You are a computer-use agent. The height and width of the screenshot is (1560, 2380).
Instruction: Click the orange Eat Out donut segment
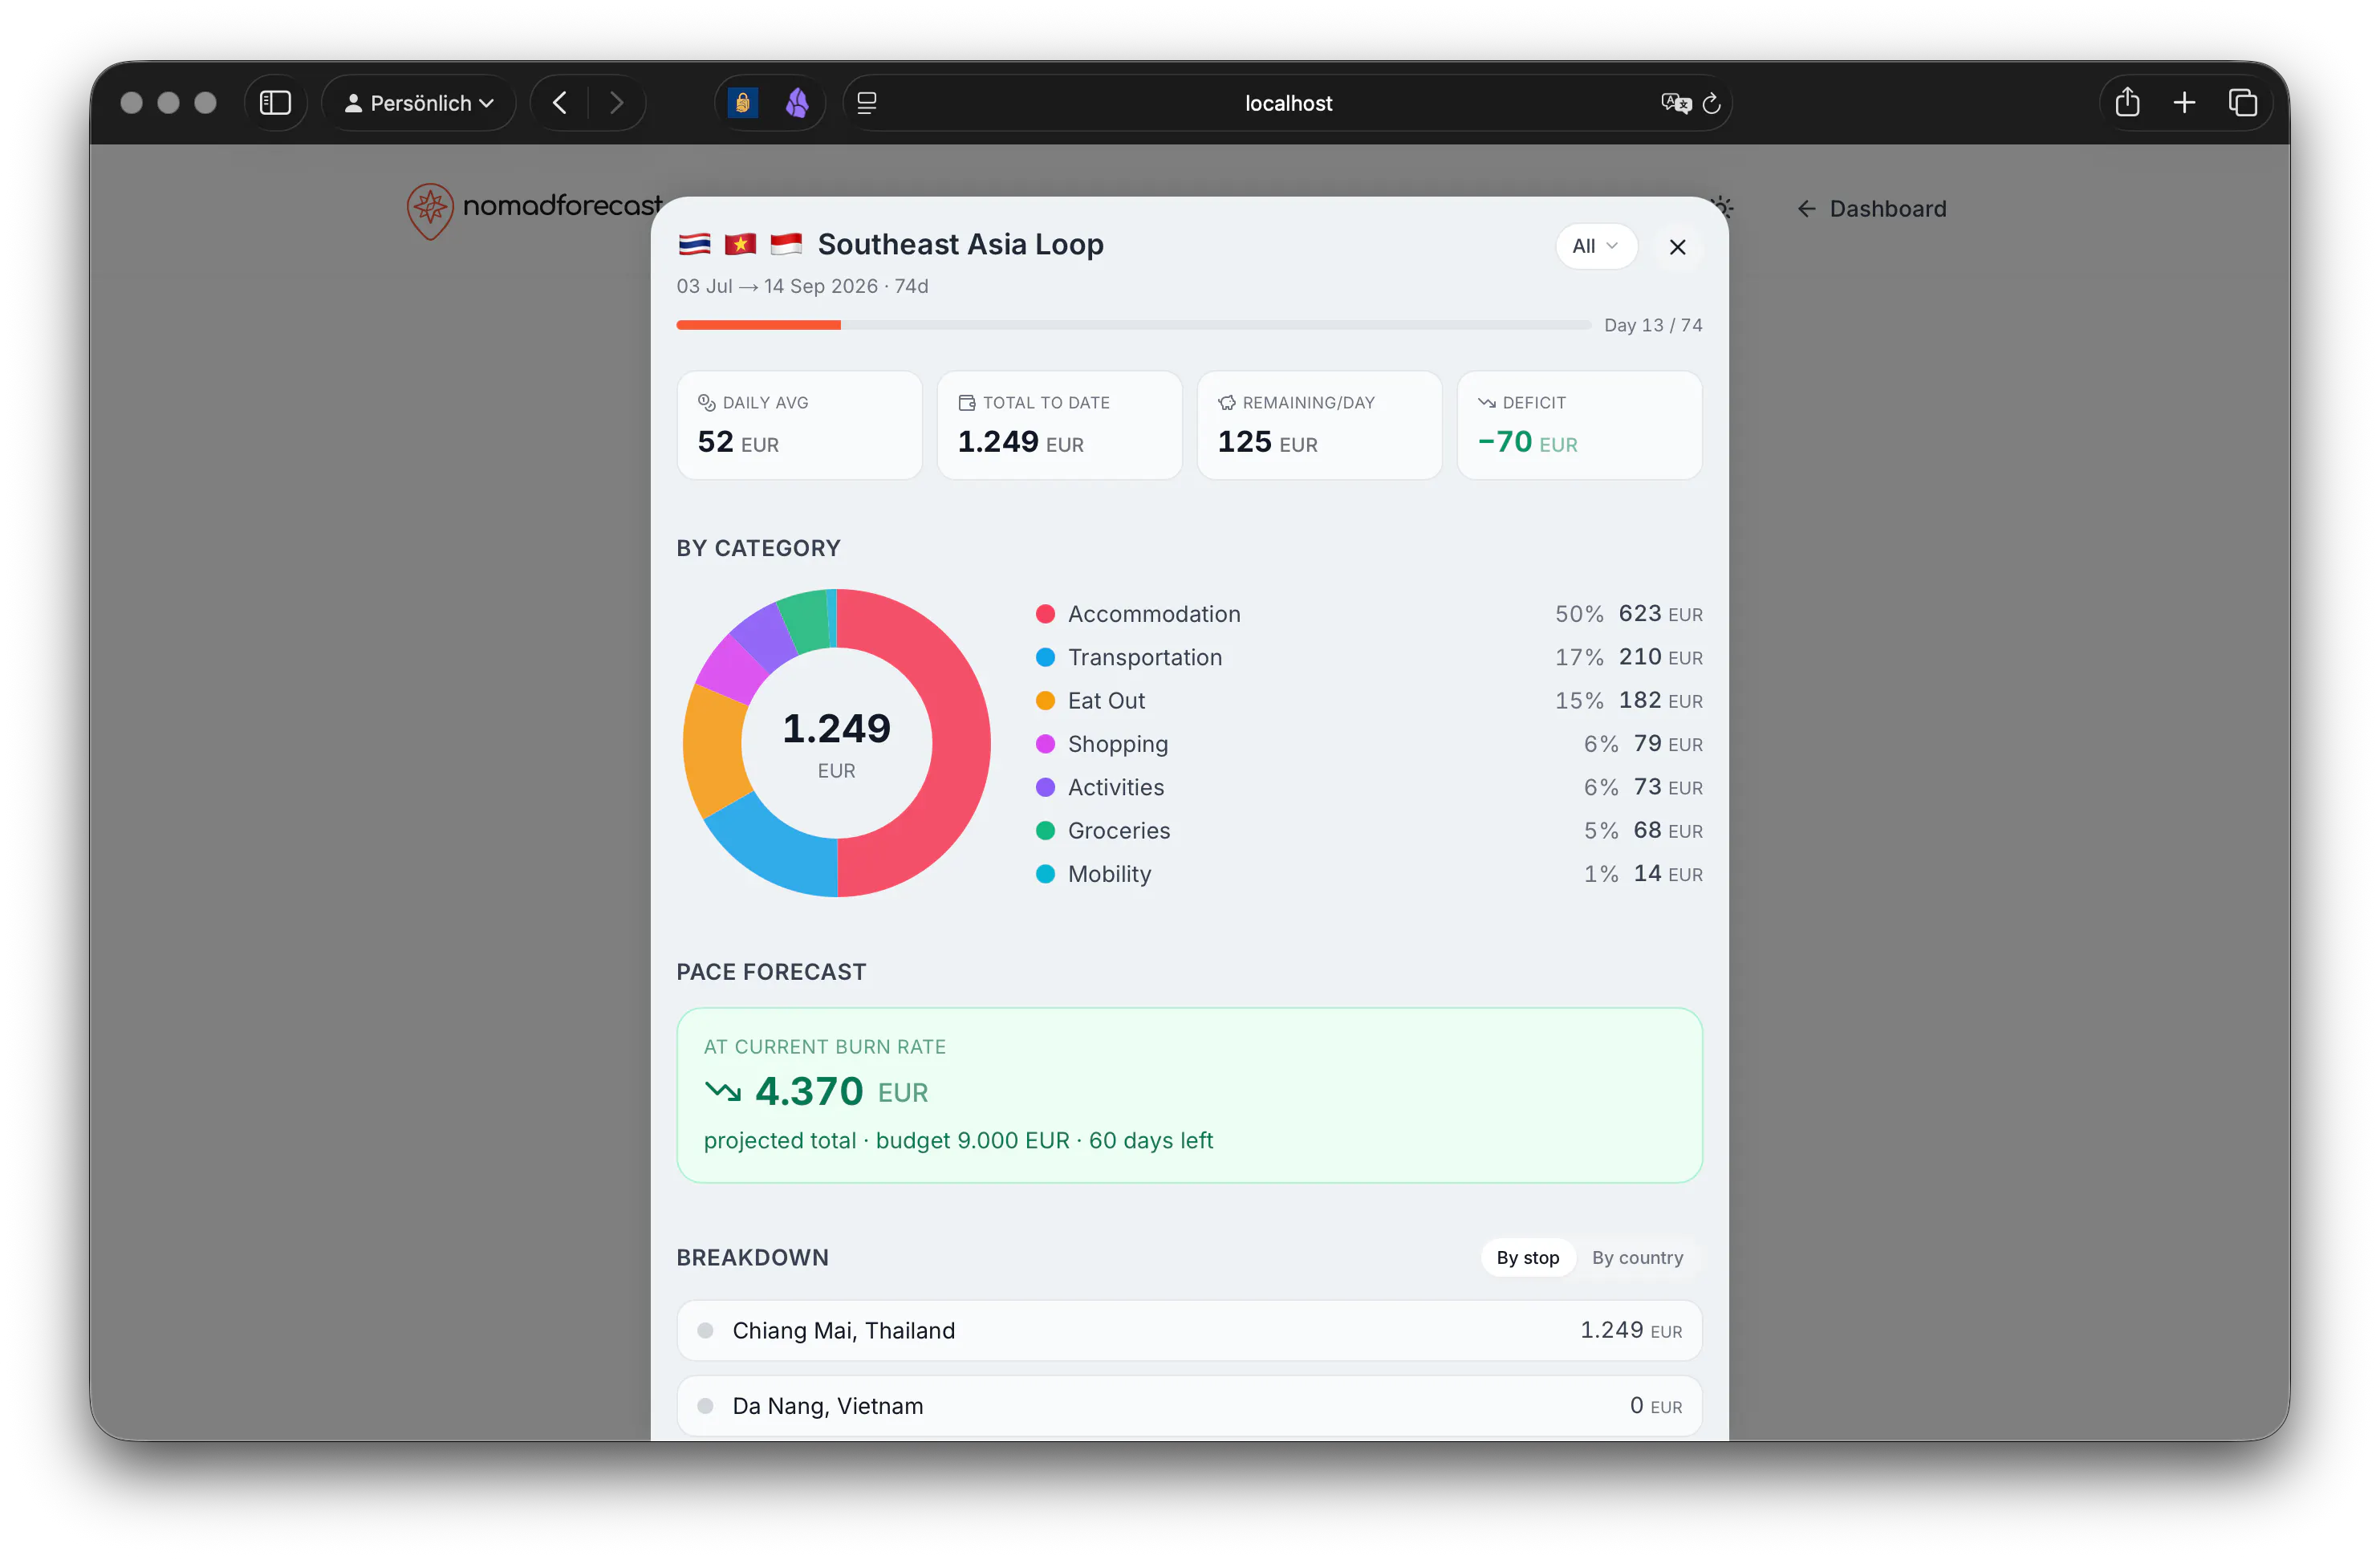[x=714, y=750]
